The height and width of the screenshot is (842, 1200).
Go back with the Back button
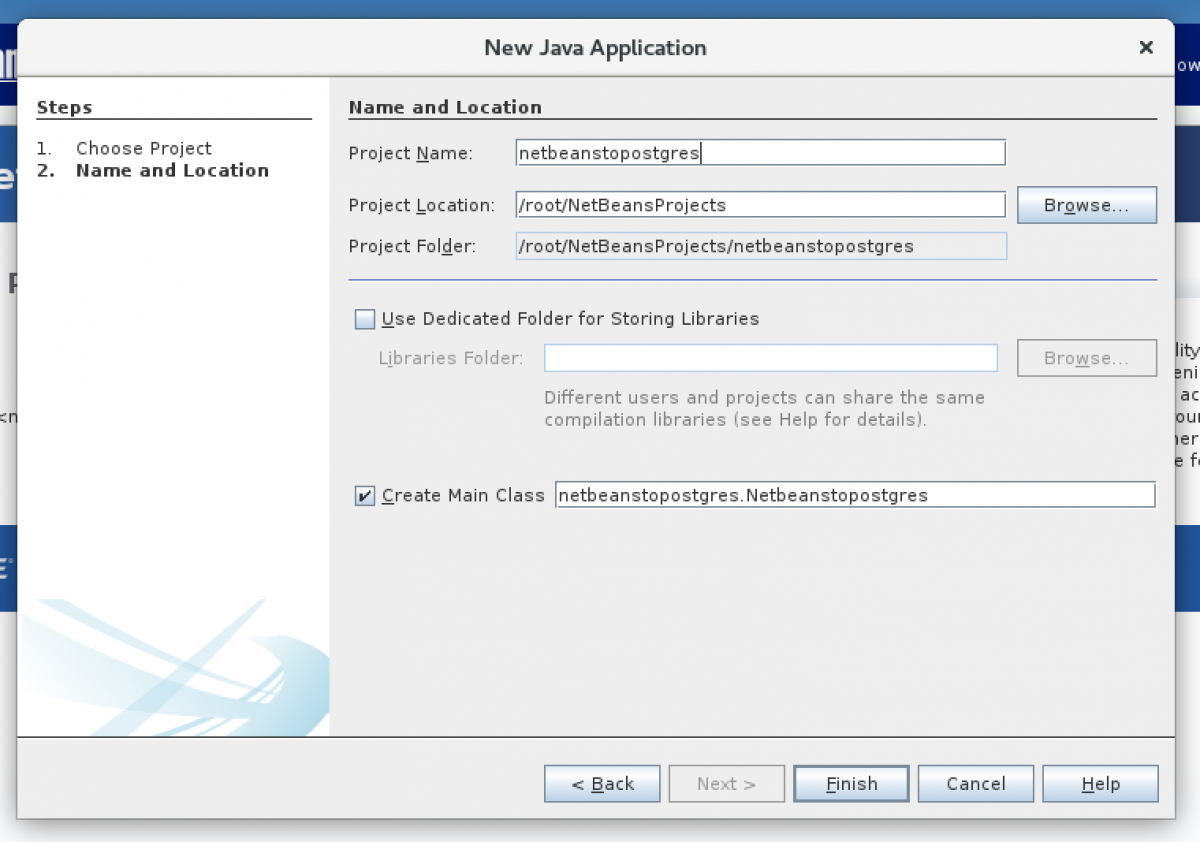(x=602, y=784)
